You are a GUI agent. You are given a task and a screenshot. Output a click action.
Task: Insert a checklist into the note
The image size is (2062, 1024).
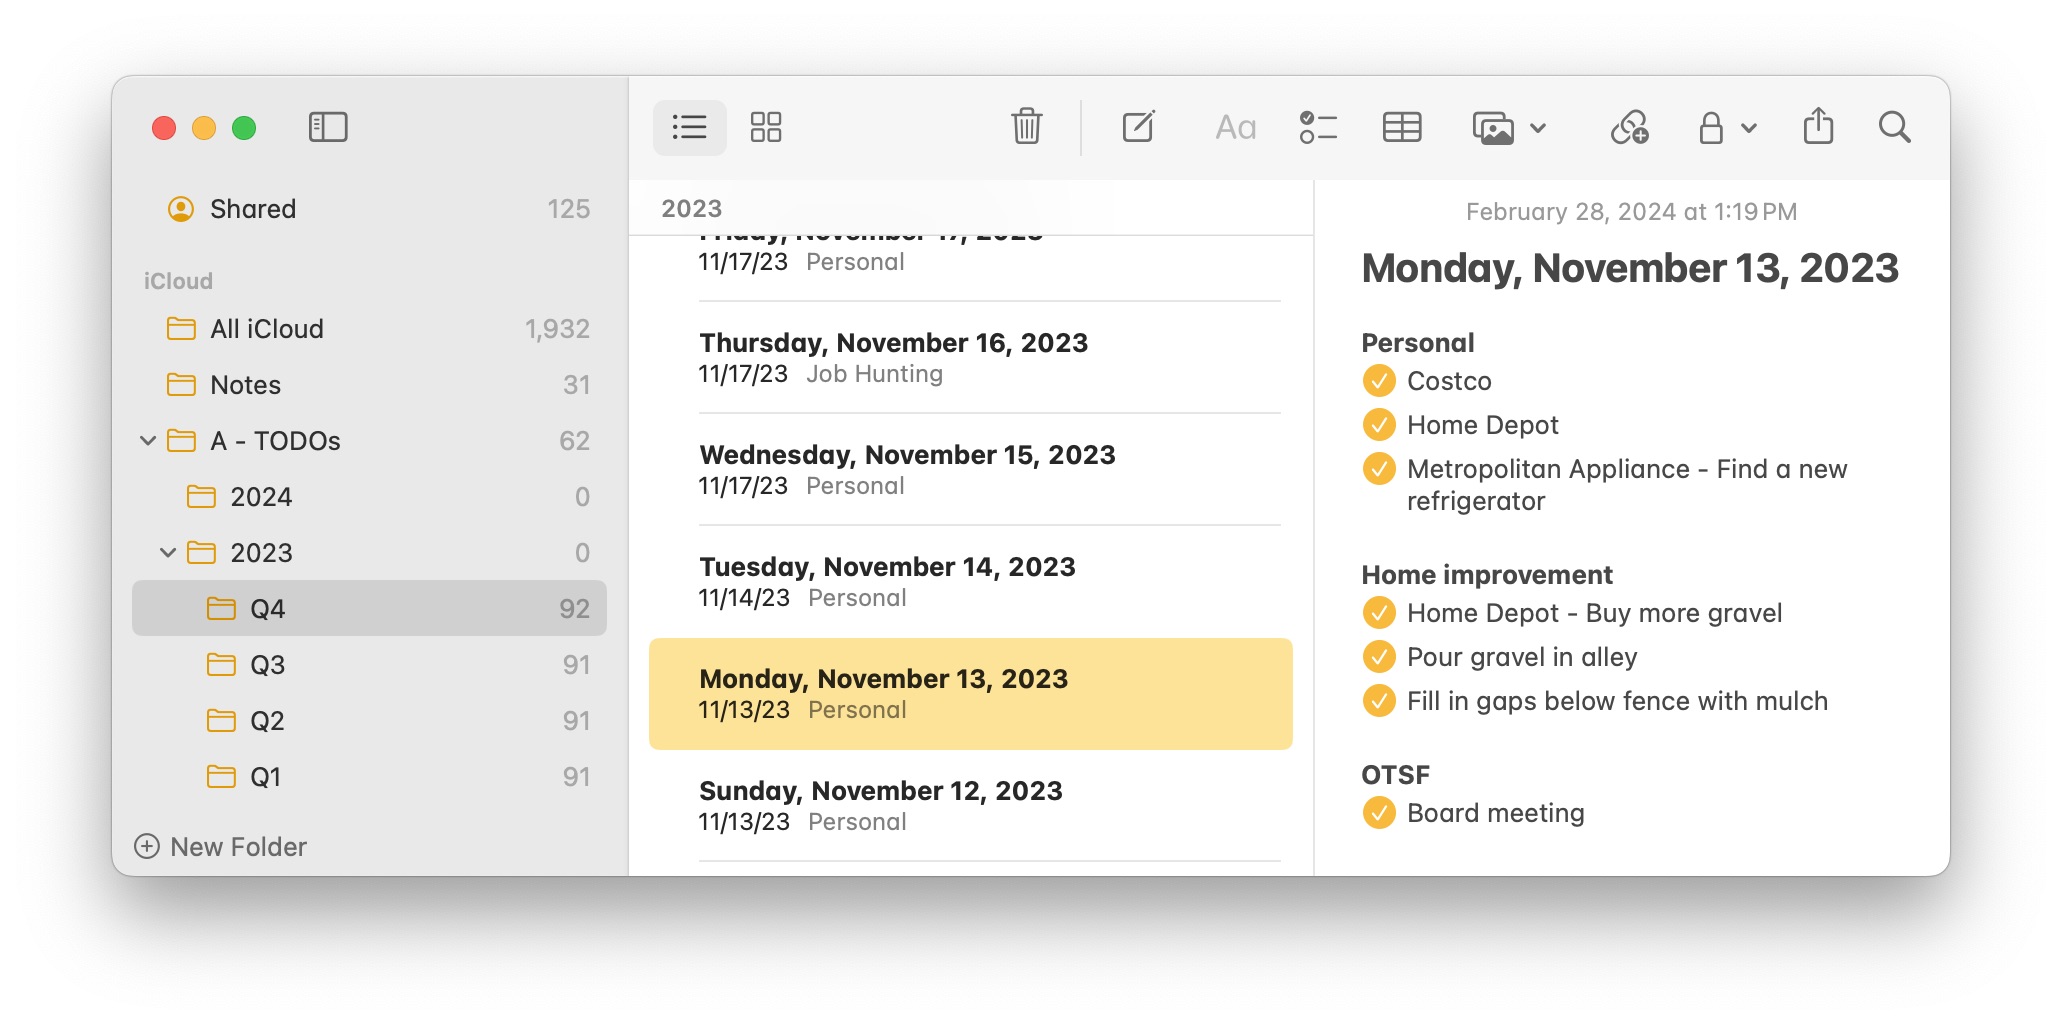1318,128
